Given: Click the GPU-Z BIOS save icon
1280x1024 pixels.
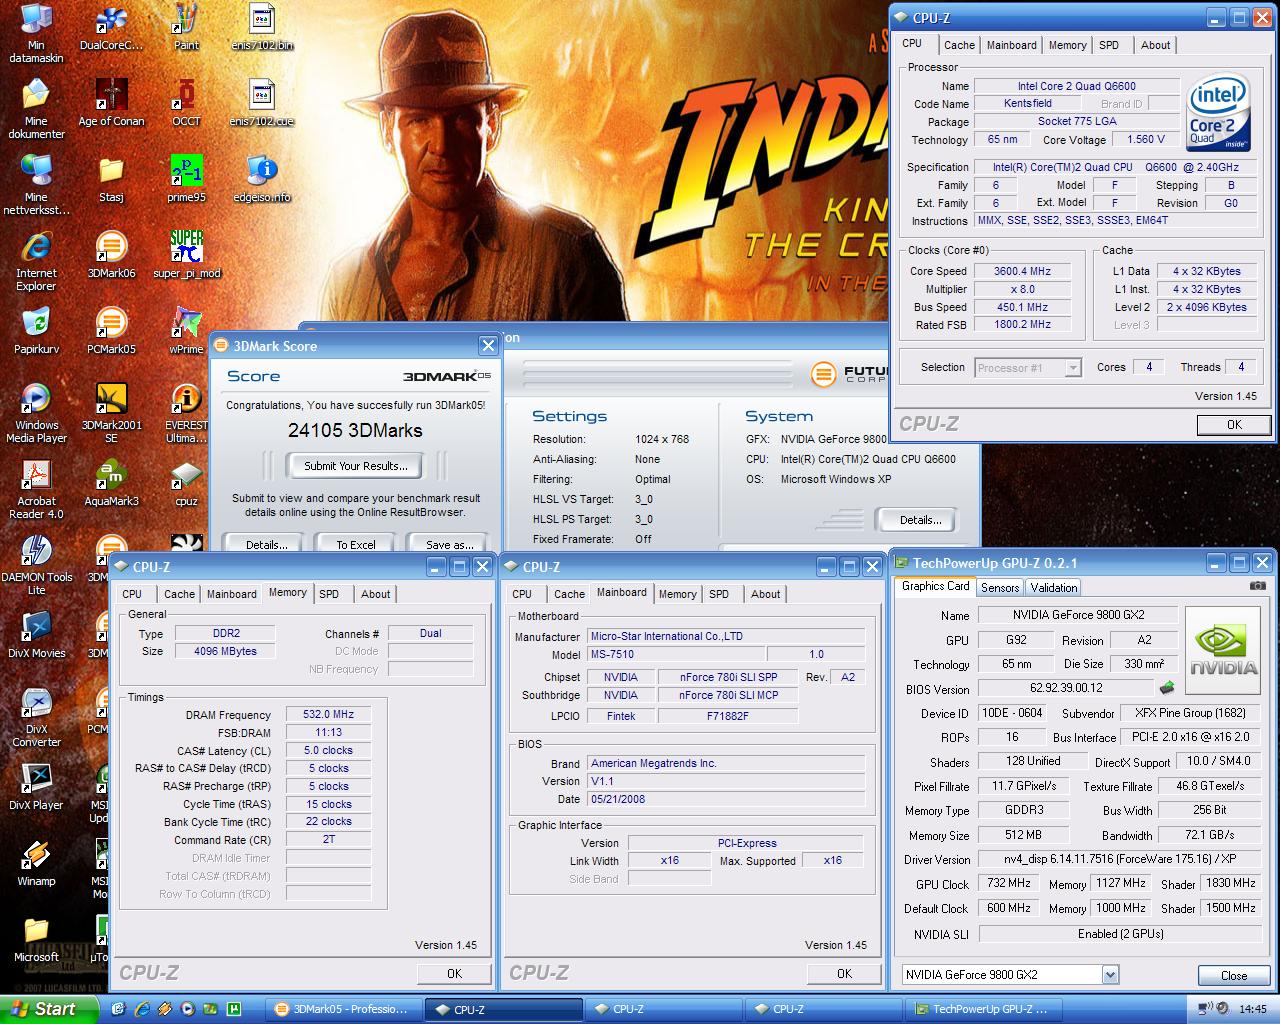Looking at the screenshot, I should 1166,688.
